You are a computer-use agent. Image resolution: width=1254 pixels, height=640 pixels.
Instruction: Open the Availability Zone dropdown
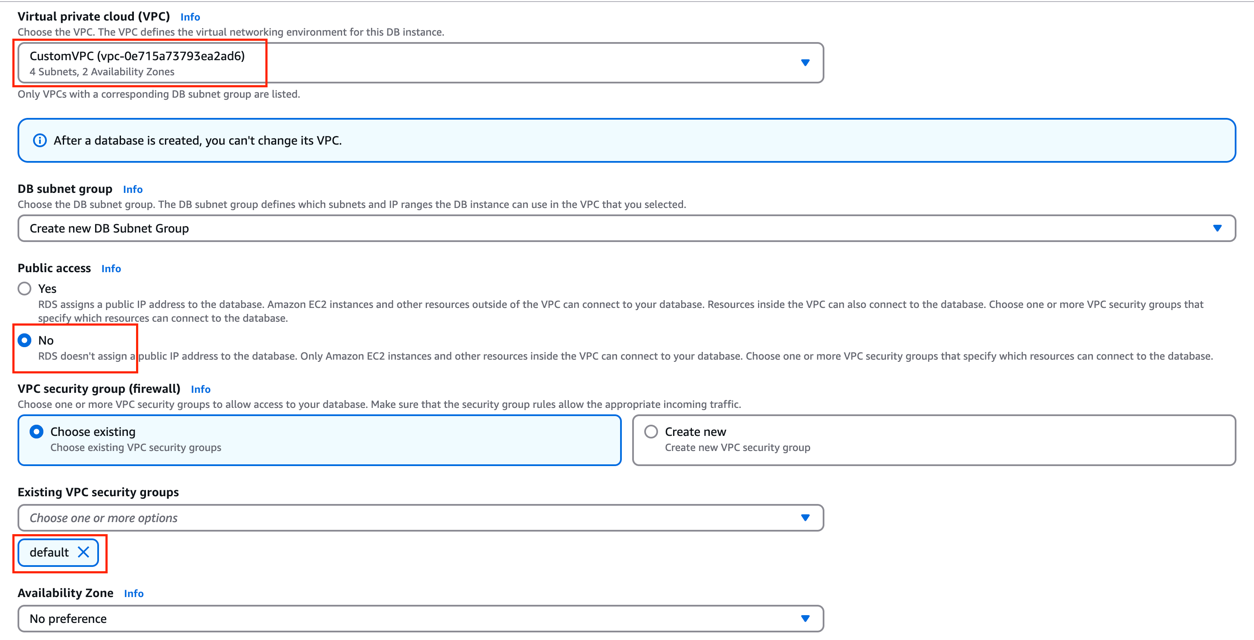coord(420,619)
